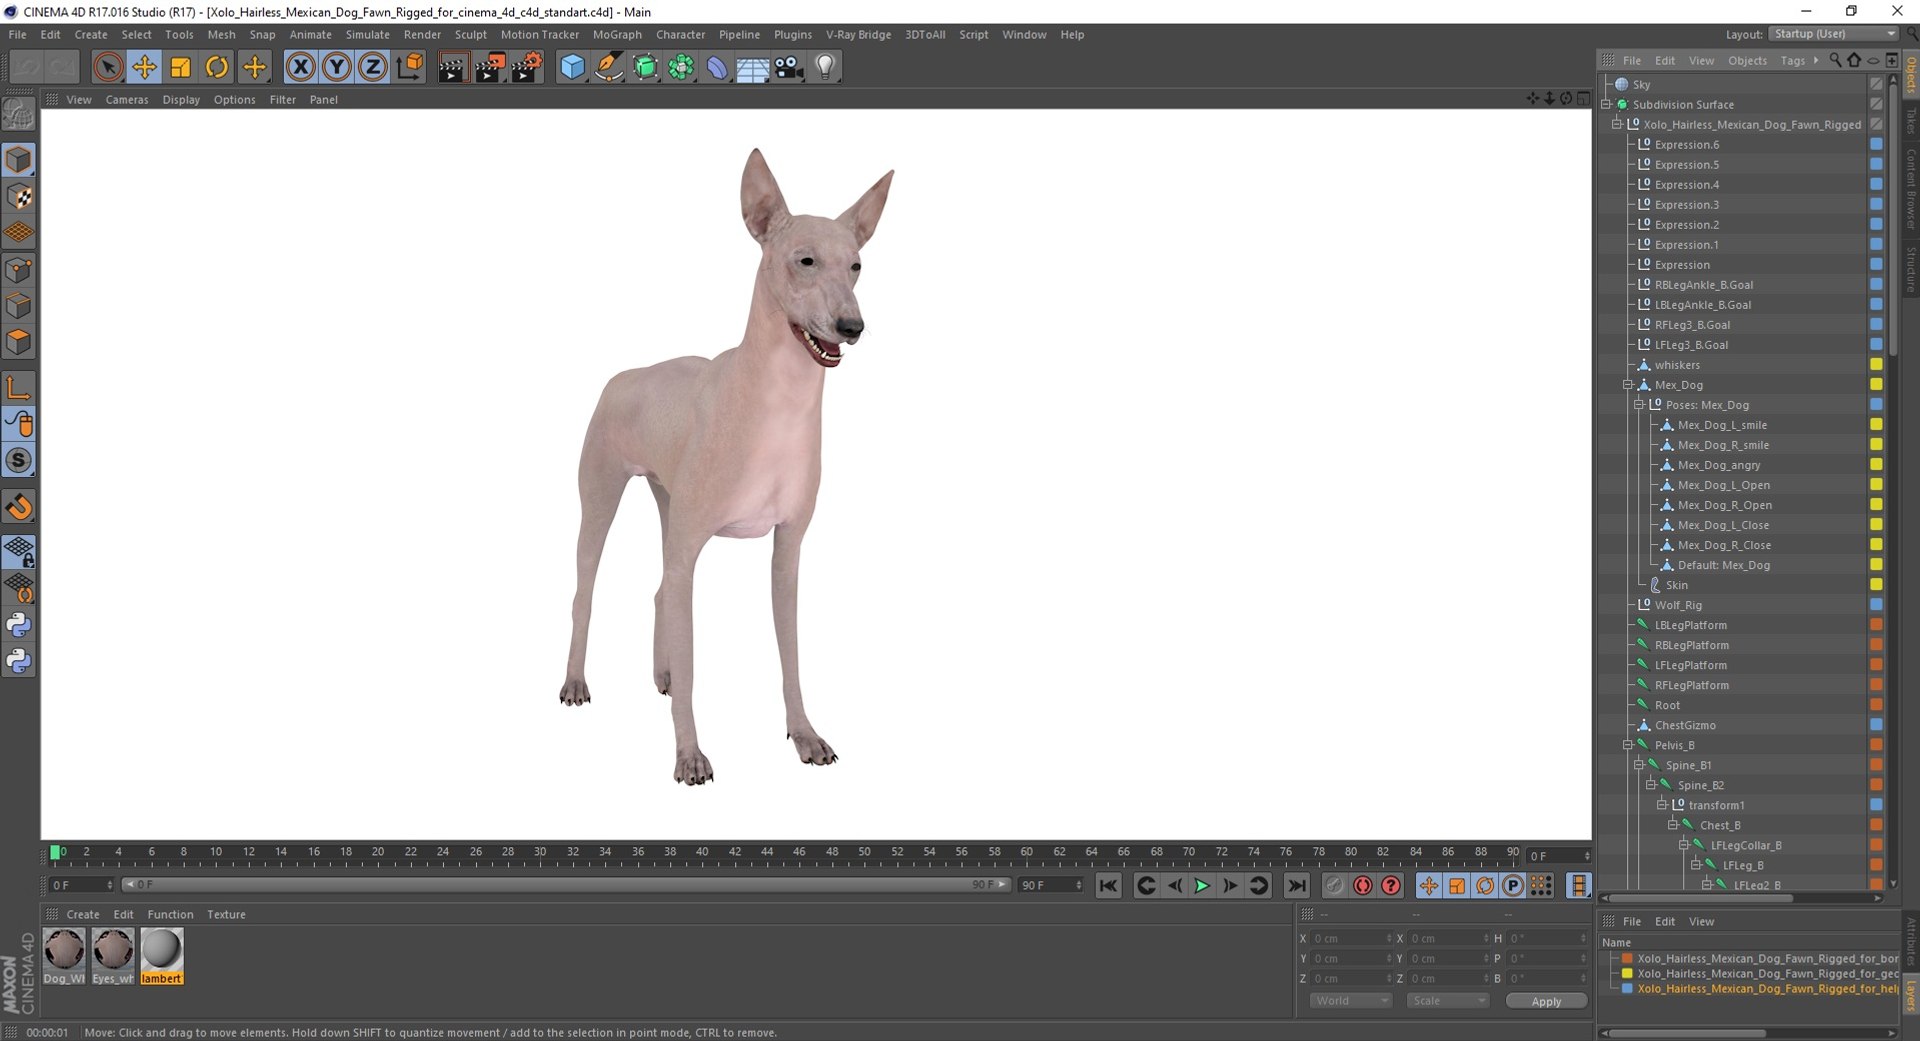Enable the Axis mode L icon
This screenshot has width=1920, height=1041.
point(19,388)
